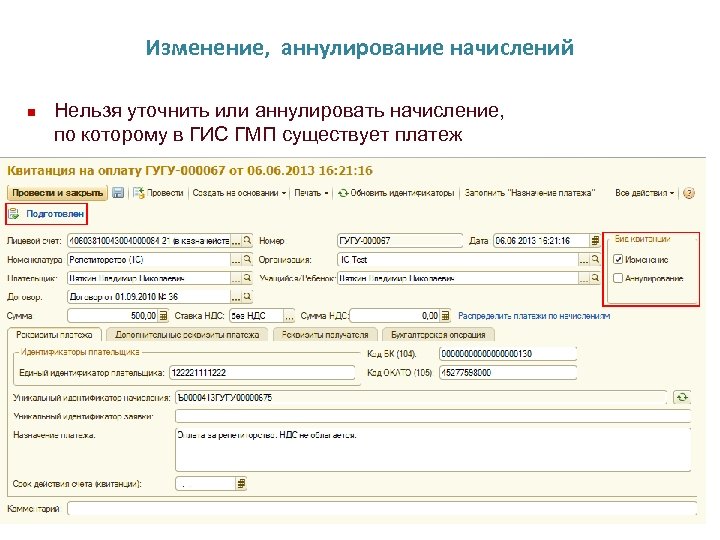Click the Уникальный идентификатор заявки field
Viewport: 720px width, 540px height.
coord(433,416)
